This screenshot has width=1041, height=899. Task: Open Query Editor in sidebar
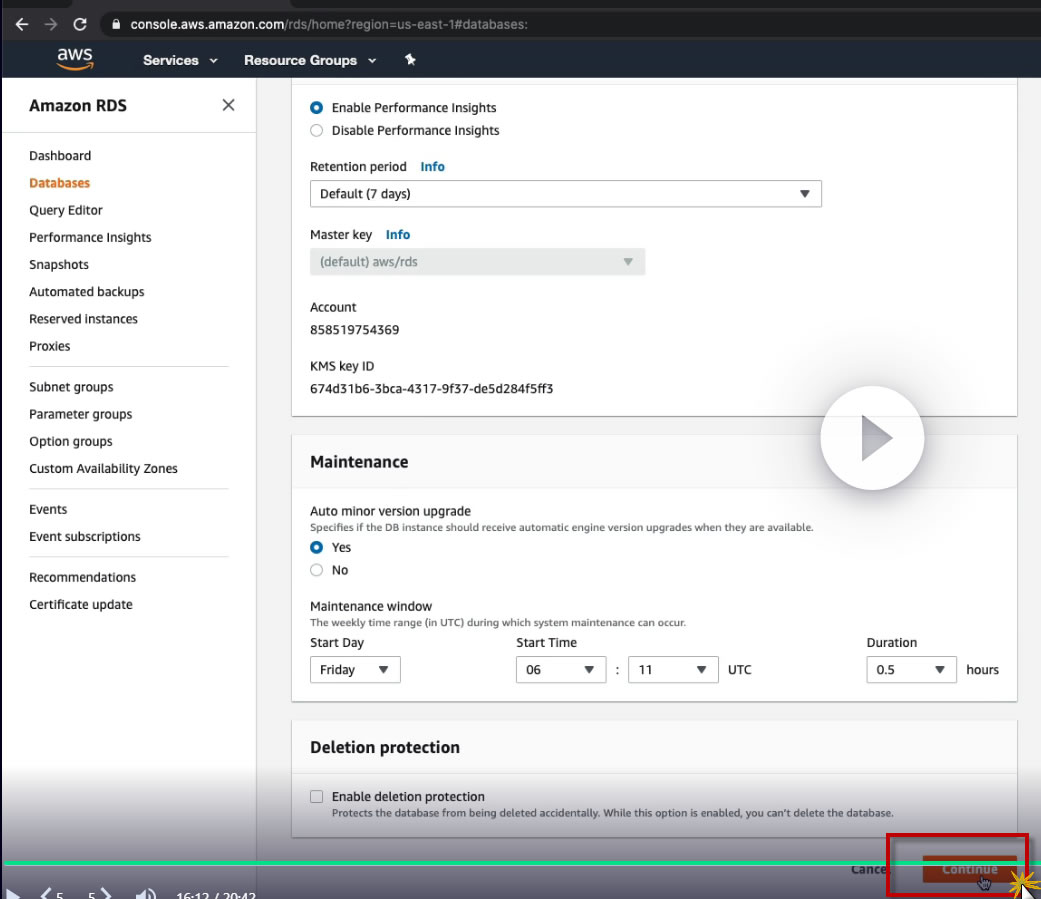click(66, 210)
